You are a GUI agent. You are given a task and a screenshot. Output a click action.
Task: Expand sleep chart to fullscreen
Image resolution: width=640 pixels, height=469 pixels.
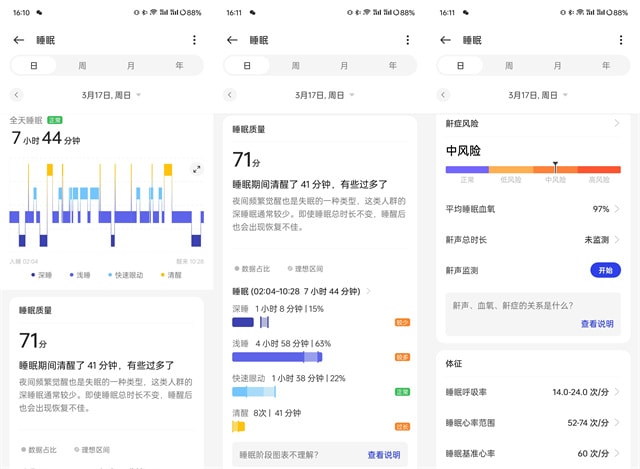coord(197,169)
